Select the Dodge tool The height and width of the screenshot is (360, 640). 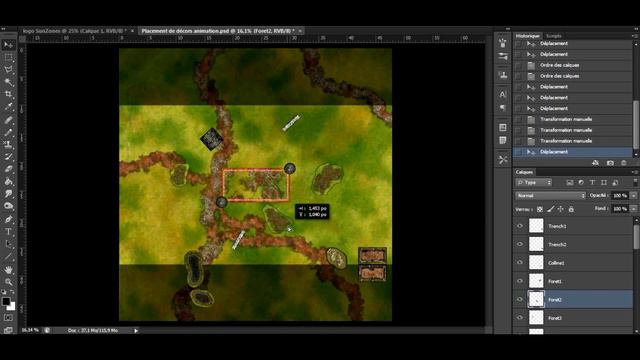pos(8,206)
